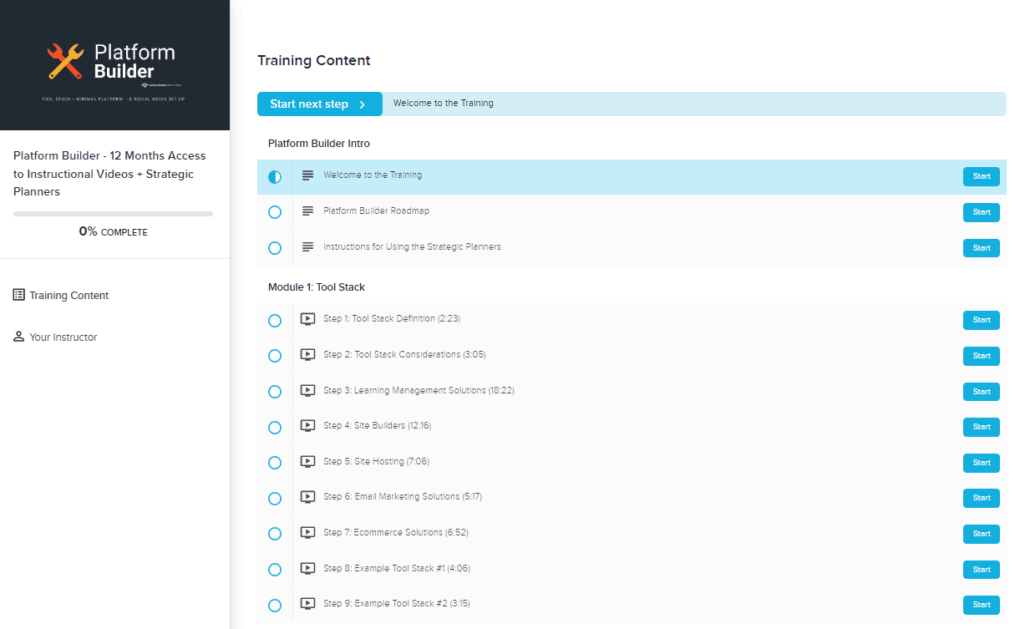This screenshot has height=629, width=1030.
Task: Toggle completion circle for Step 5: Site Hosting
Action: [275, 463]
